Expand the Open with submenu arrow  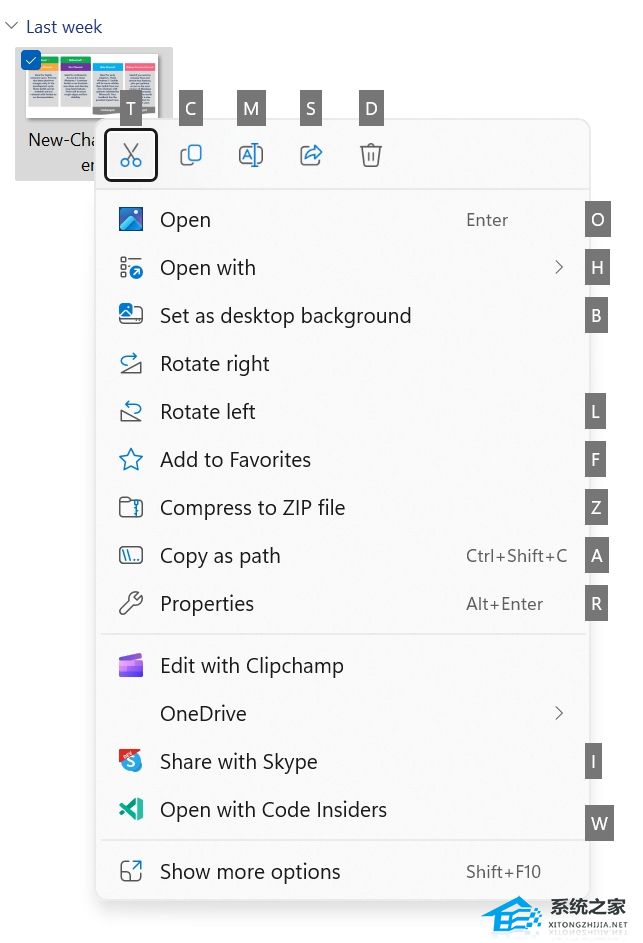click(x=559, y=268)
